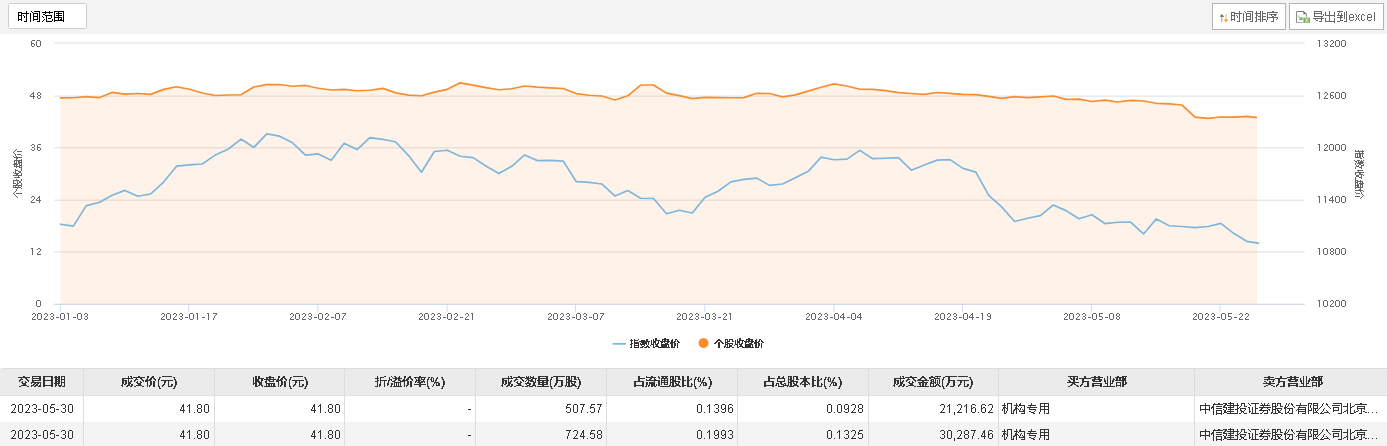Click the 占流通股比(%) column header
Screen dimensions: 1387x446
click(x=672, y=382)
